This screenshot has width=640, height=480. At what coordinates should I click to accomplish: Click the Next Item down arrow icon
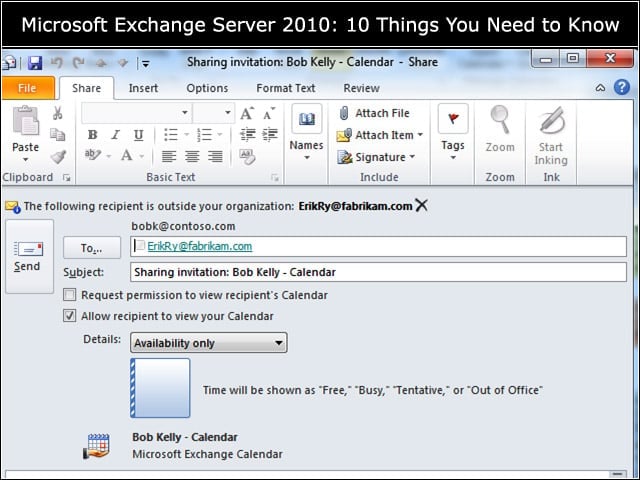[122, 63]
